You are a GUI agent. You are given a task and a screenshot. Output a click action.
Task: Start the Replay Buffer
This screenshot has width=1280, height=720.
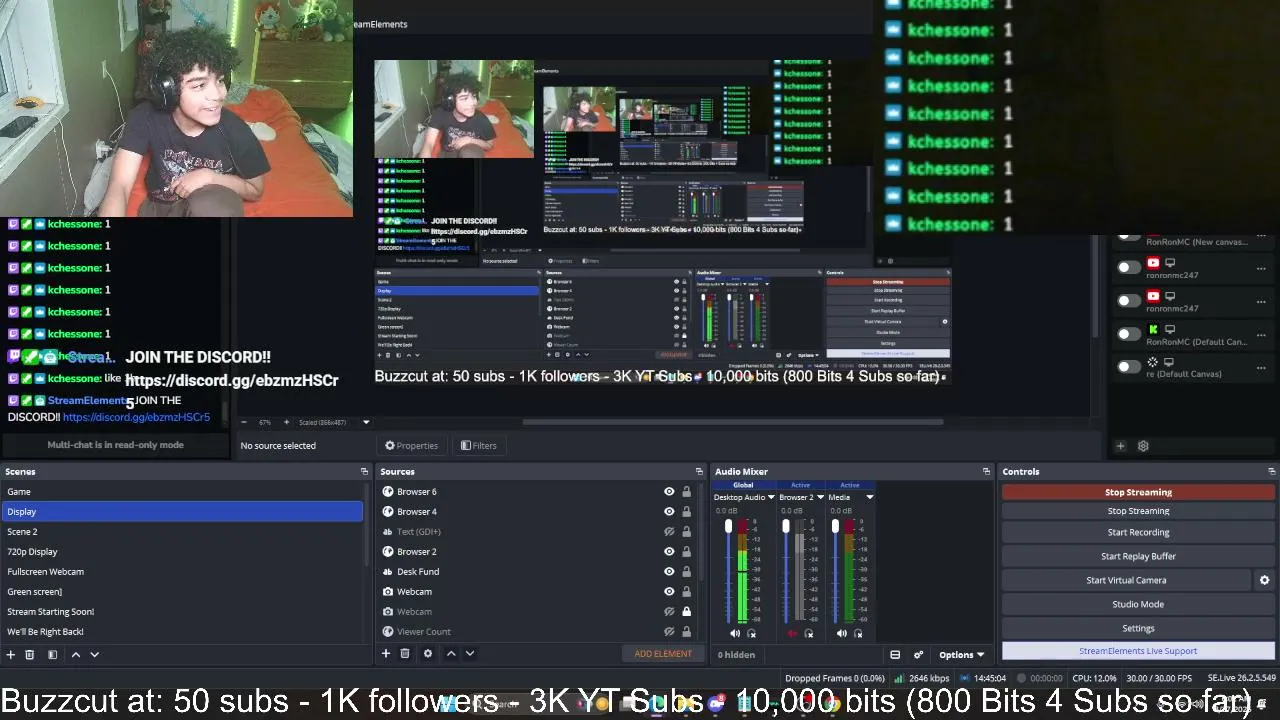(x=1138, y=556)
